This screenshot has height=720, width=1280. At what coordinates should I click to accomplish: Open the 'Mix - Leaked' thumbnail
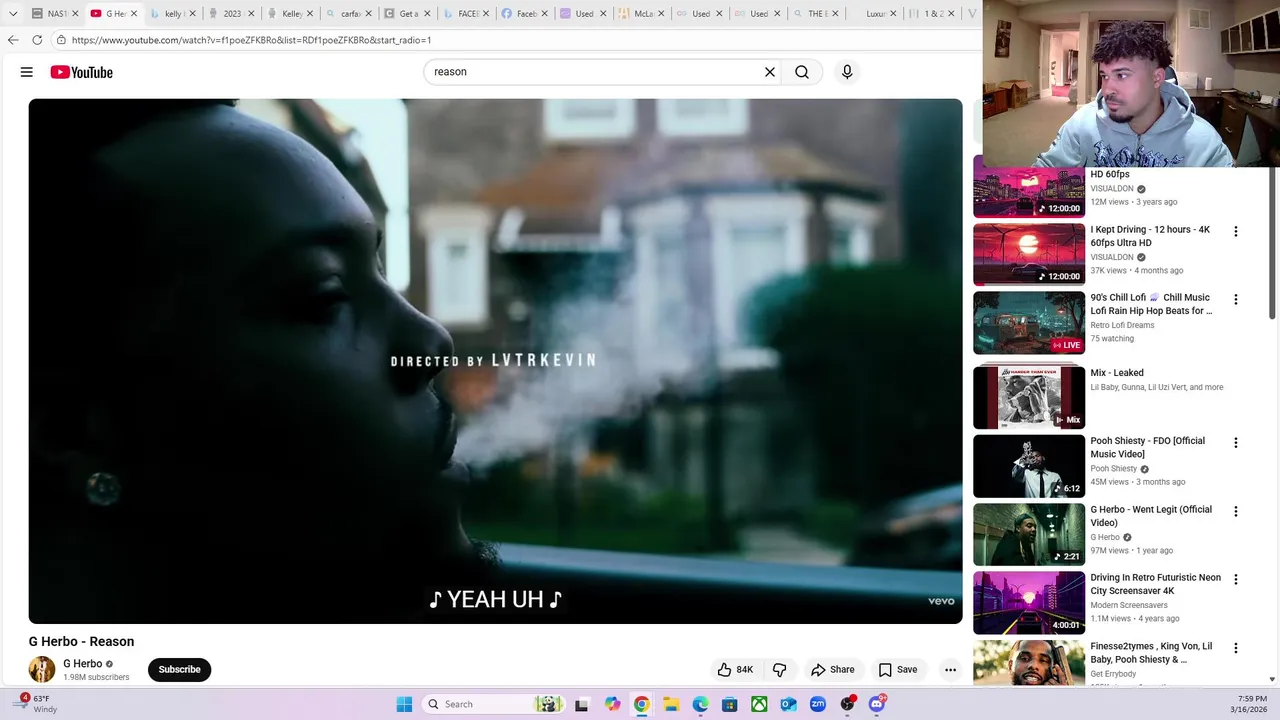point(1029,397)
